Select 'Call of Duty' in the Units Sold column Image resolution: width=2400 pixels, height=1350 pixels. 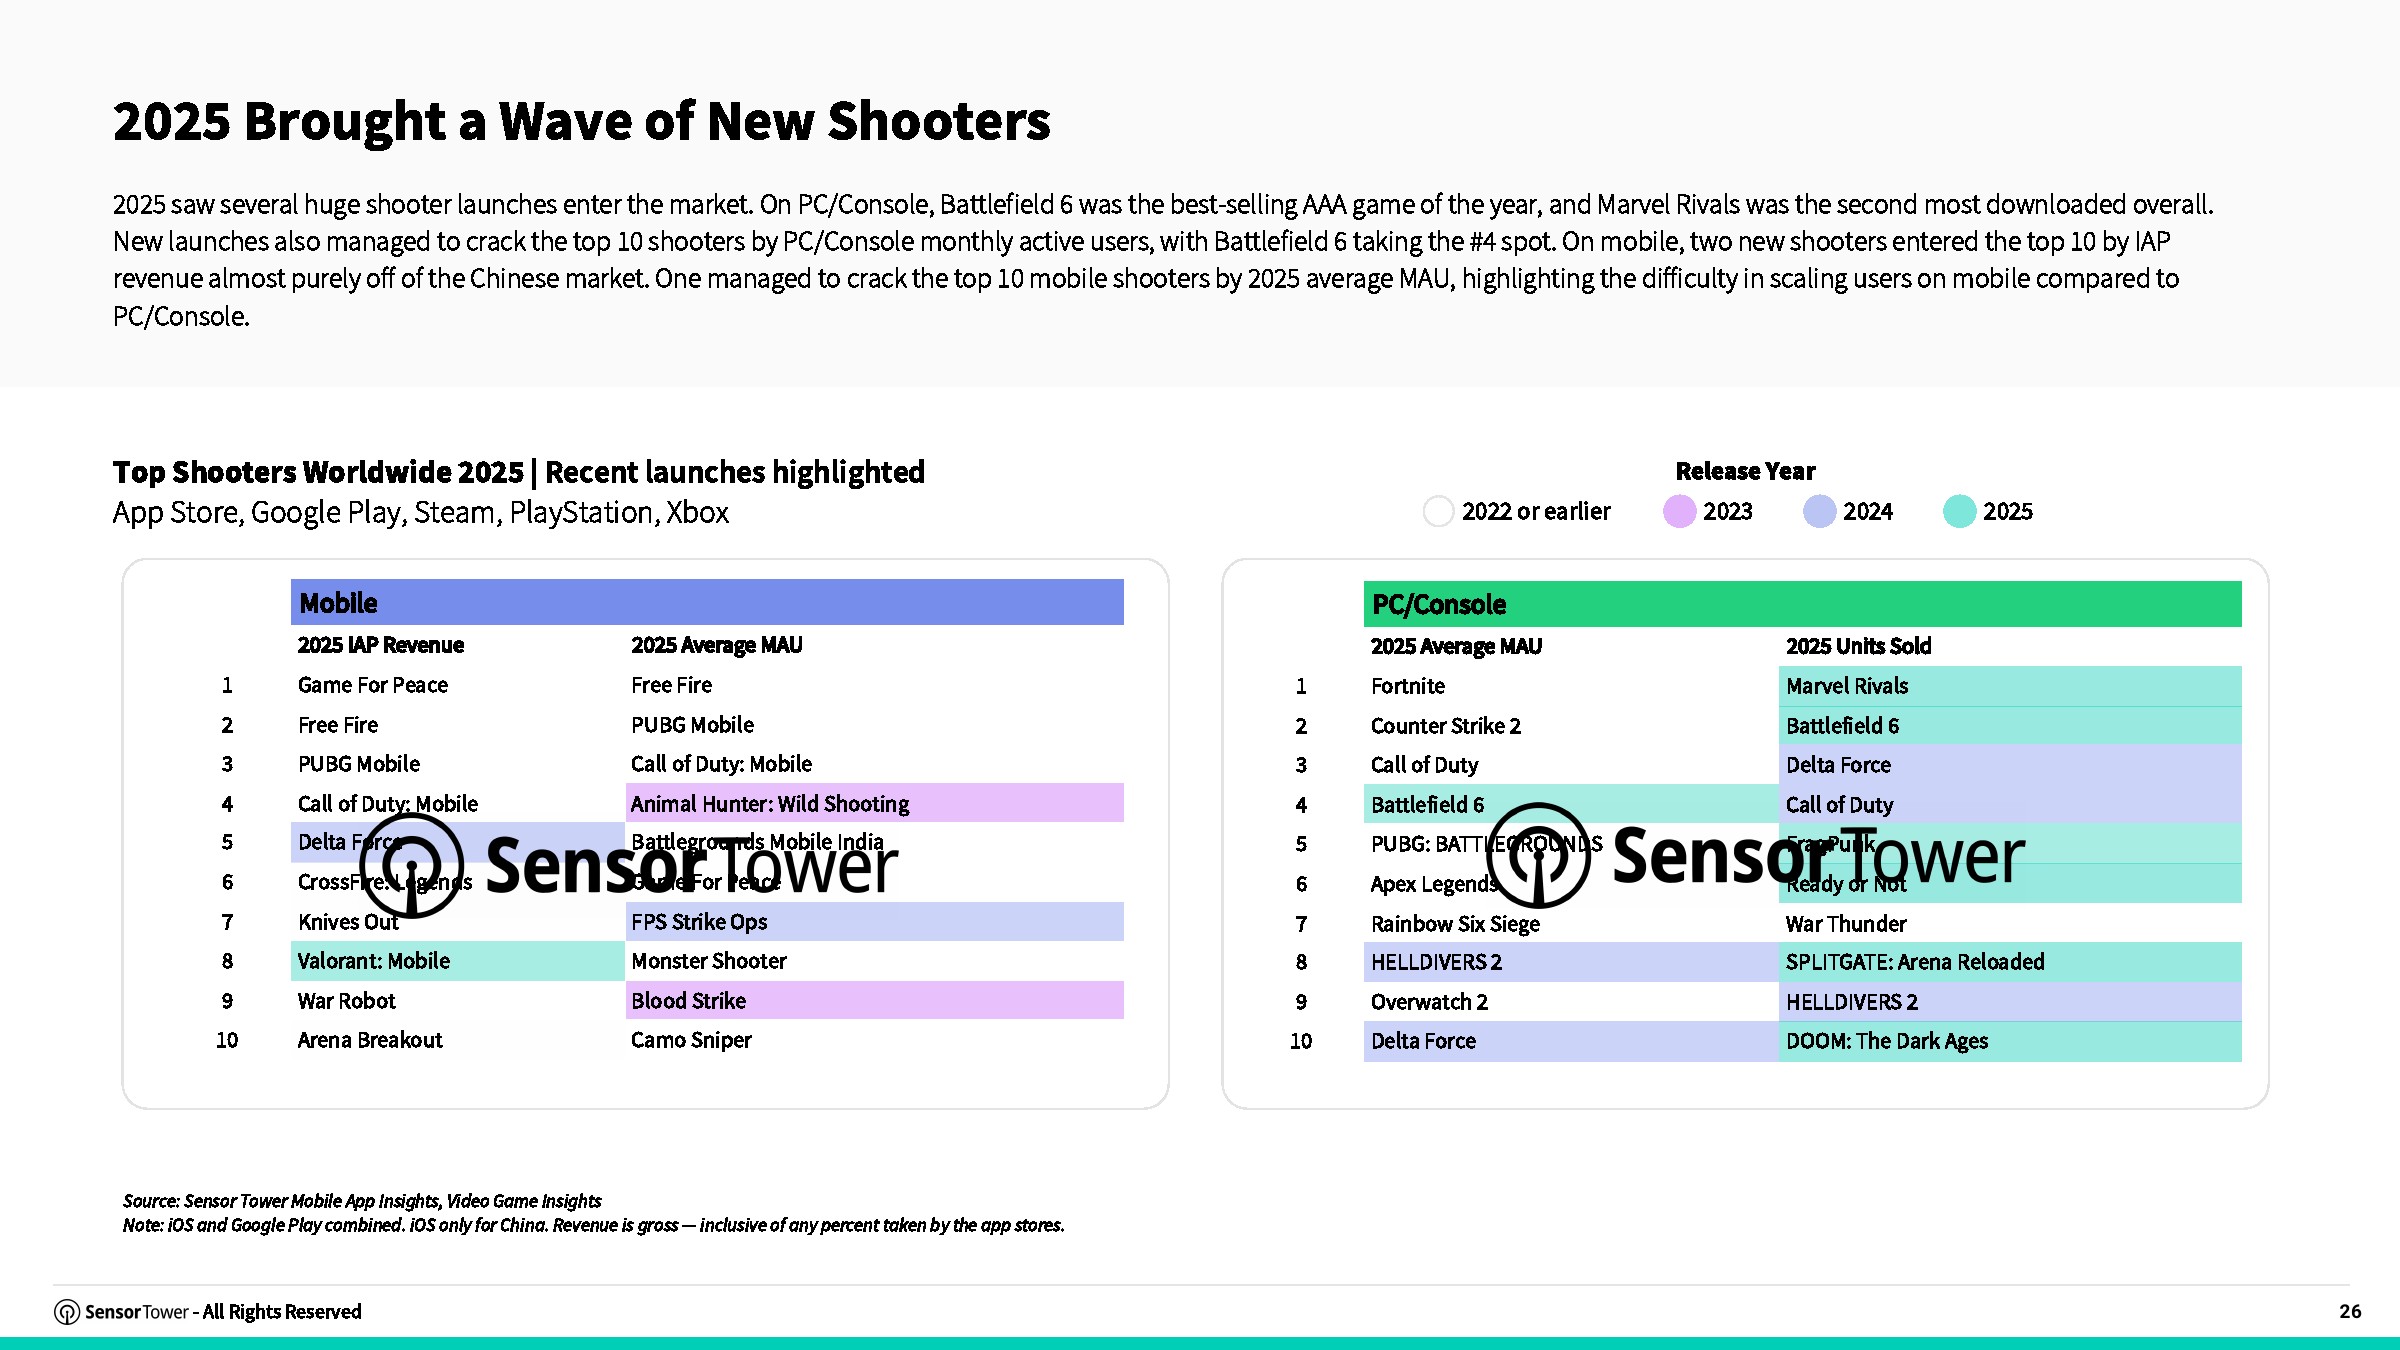(2010, 804)
